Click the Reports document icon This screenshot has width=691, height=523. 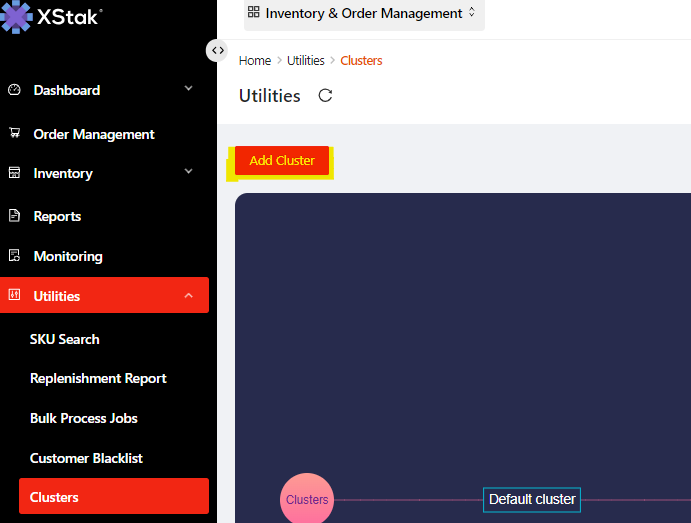coord(14,216)
